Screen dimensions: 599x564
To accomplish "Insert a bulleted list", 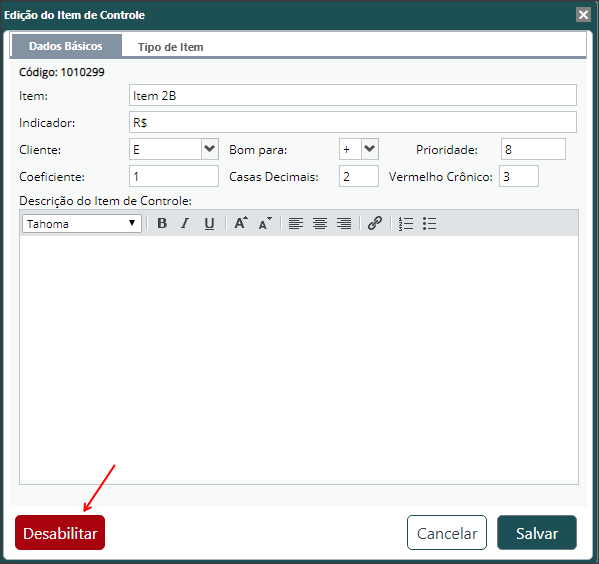I will pos(429,223).
